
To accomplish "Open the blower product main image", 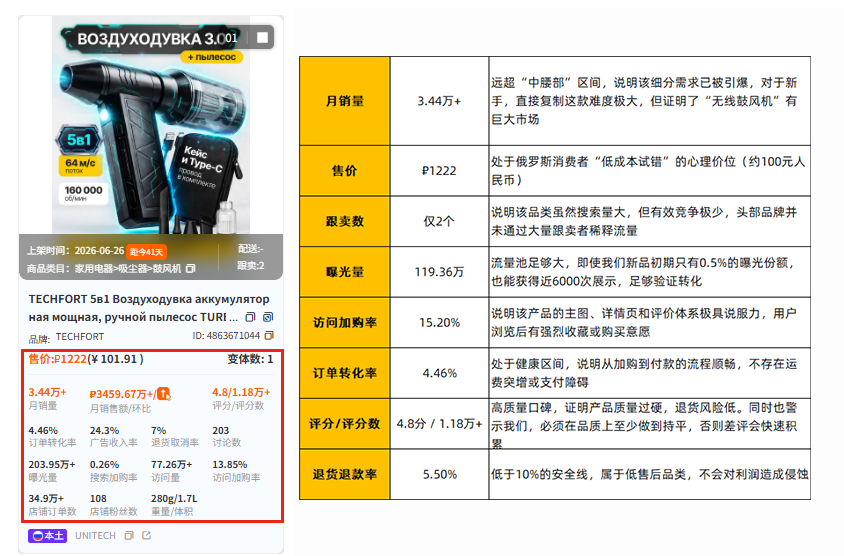I will click(151, 125).
